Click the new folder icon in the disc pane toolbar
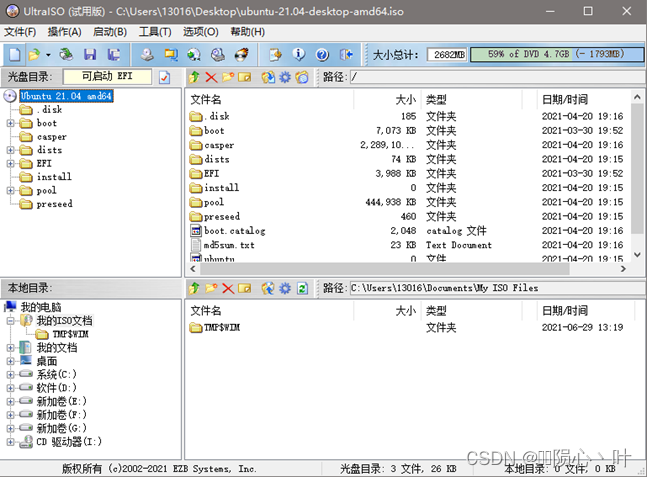 click(x=228, y=77)
